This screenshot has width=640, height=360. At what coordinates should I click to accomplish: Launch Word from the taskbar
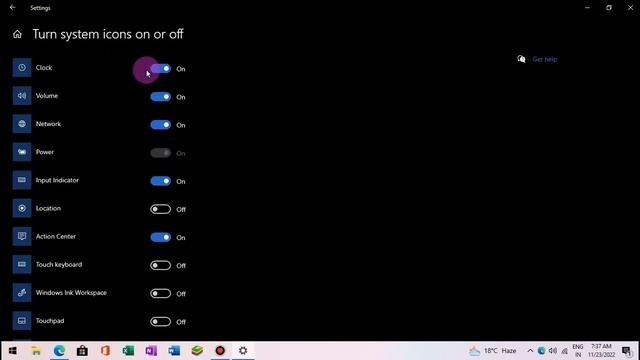(174, 351)
